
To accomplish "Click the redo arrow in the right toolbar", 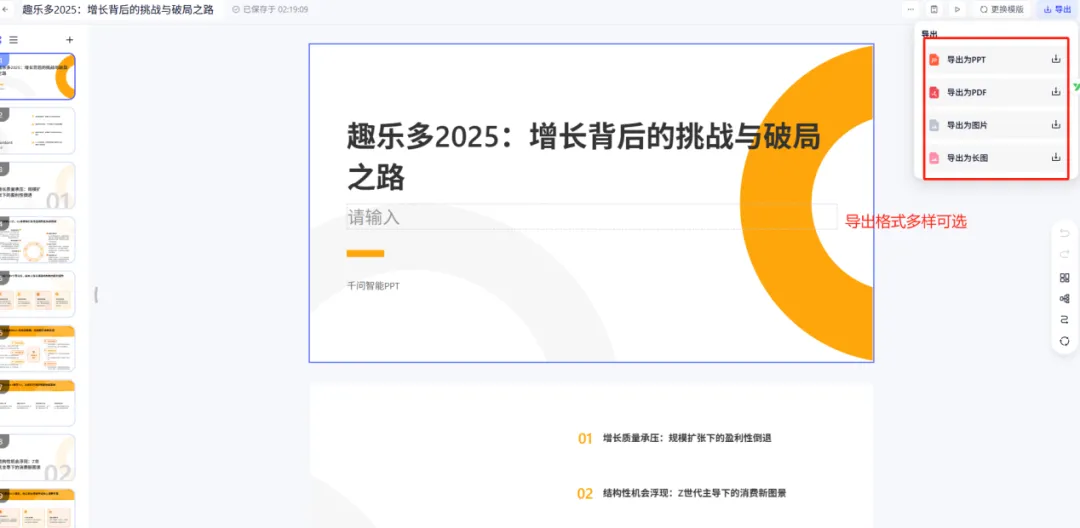I will [1064, 254].
